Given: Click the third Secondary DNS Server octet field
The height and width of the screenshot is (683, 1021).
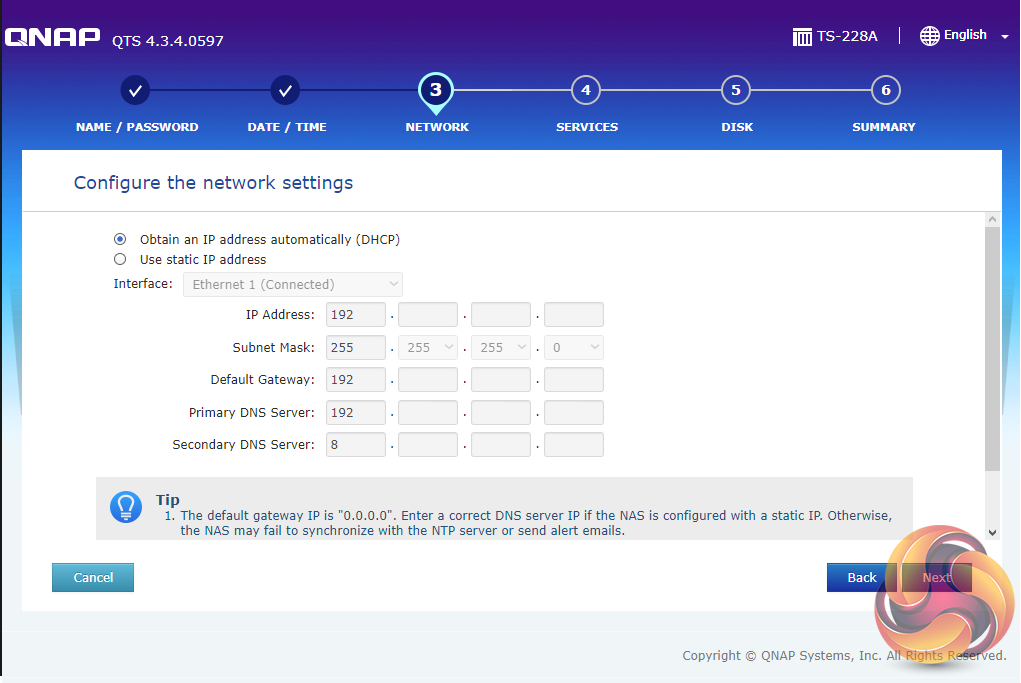Looking at the screenshot, I should 501,445.
